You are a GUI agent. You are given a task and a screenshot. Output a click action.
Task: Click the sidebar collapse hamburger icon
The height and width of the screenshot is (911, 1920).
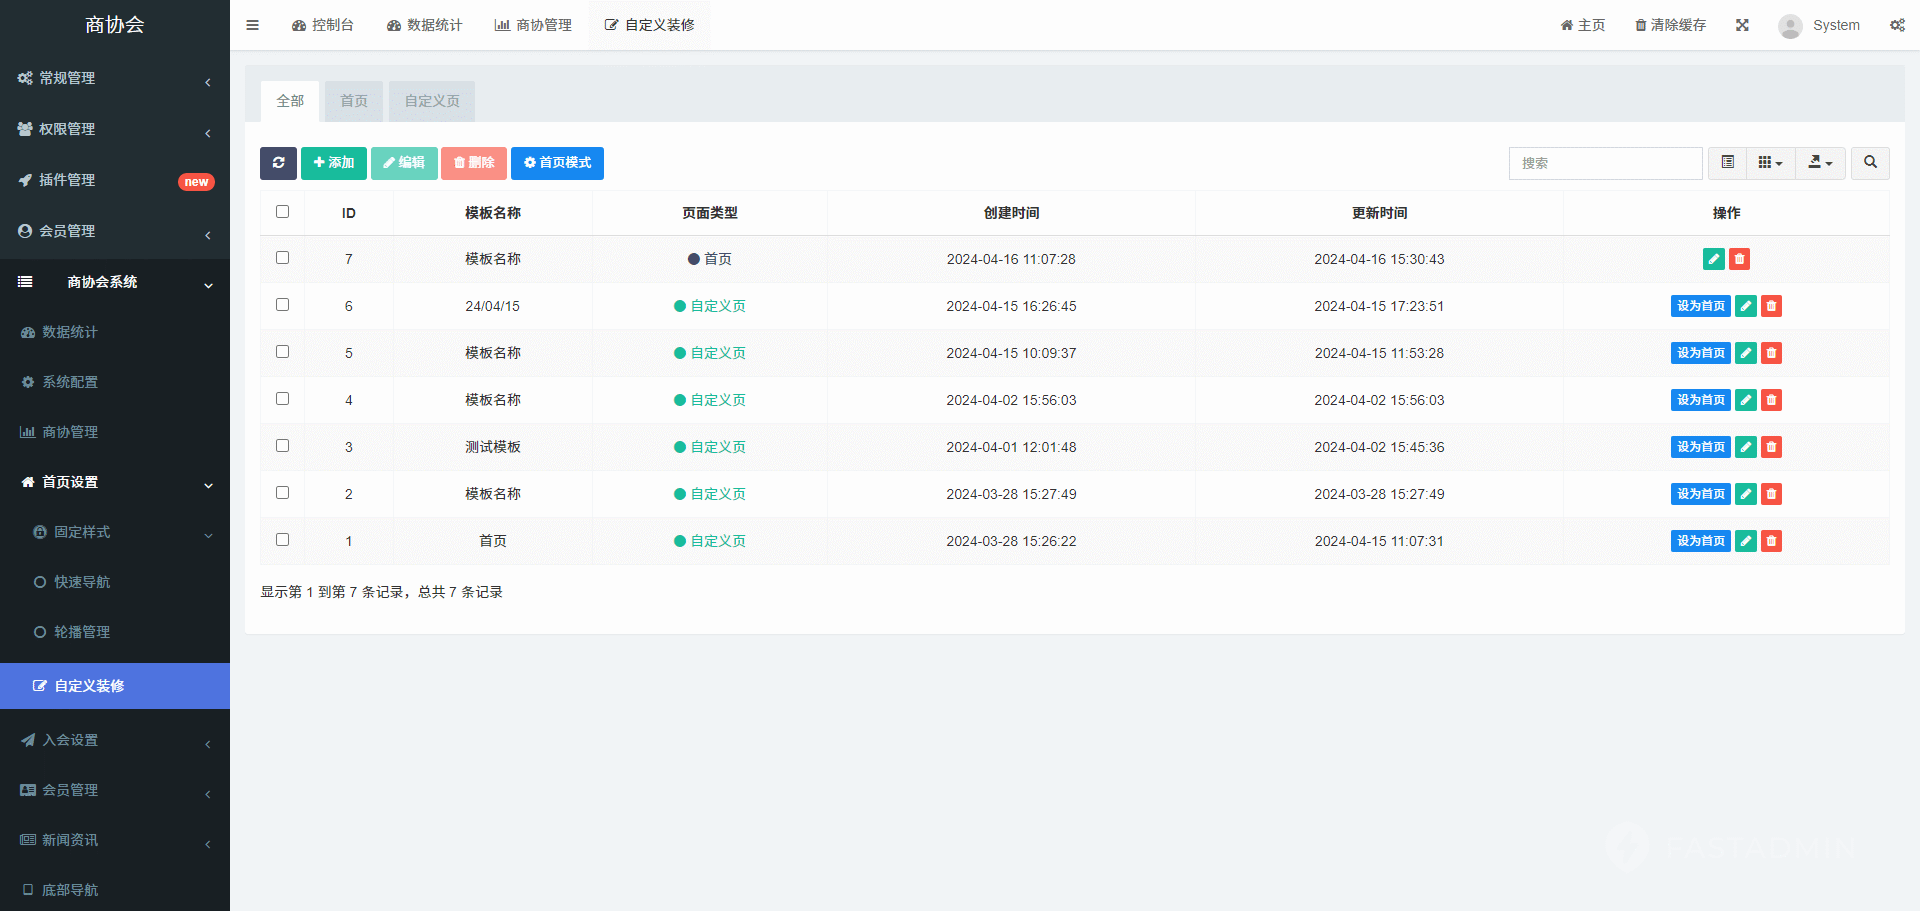pos(252,25)
